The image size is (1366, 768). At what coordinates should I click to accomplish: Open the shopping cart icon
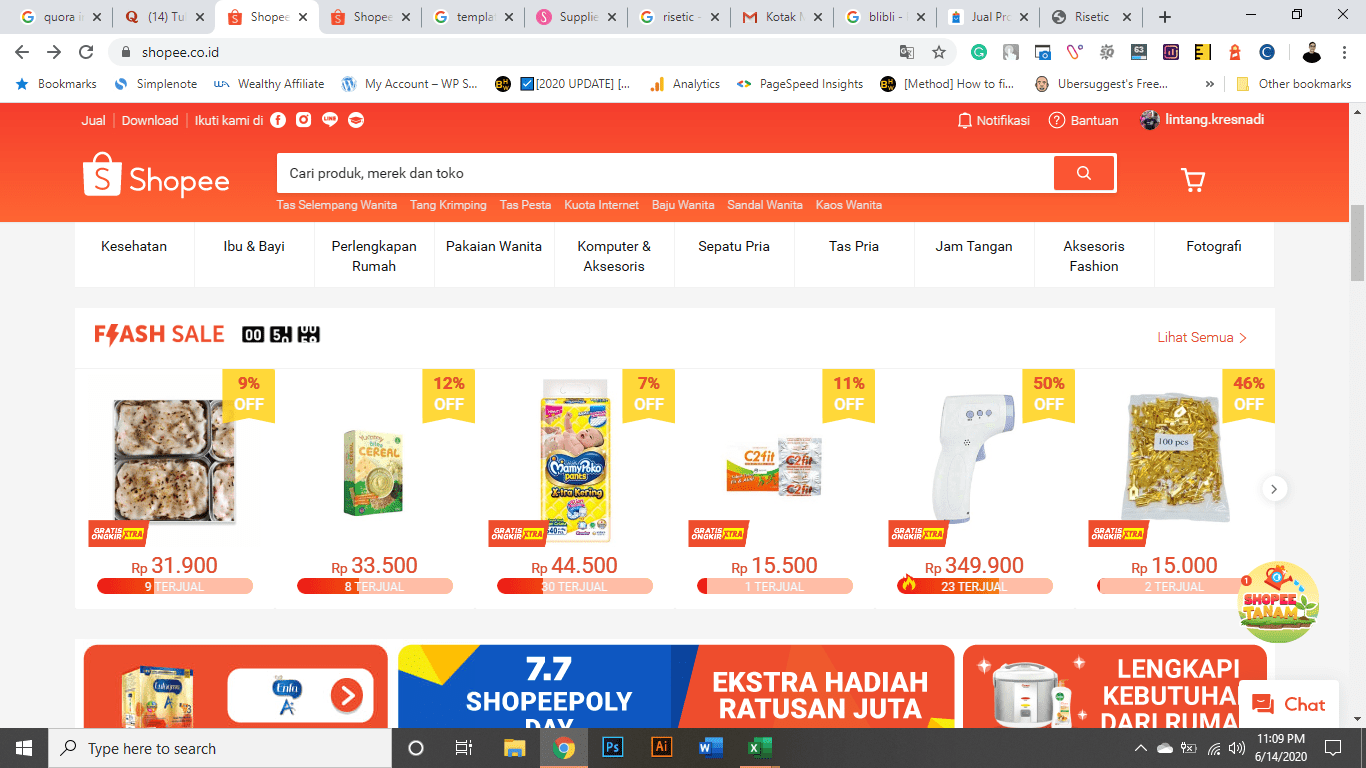coord(1193,180)
